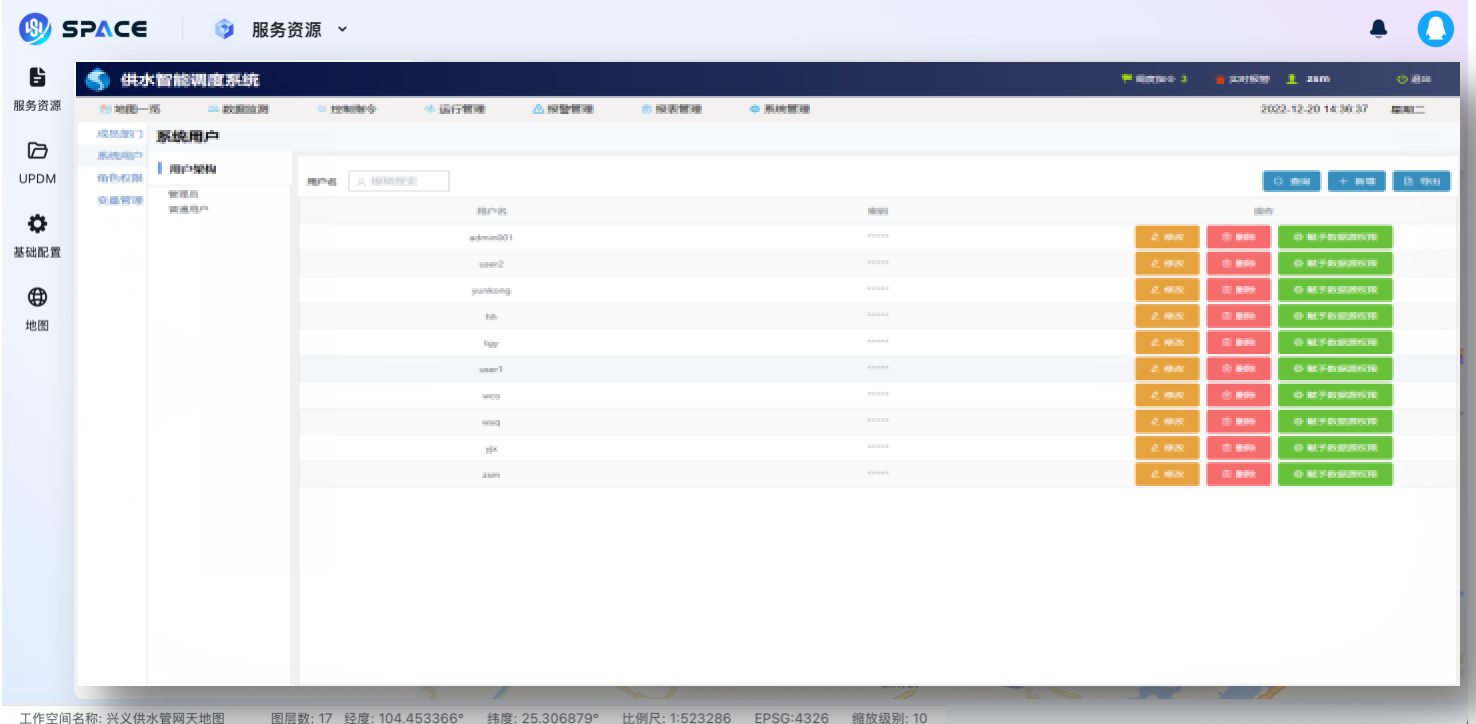
Task: Open notifications bell icon
Action: click(1379, 30)
